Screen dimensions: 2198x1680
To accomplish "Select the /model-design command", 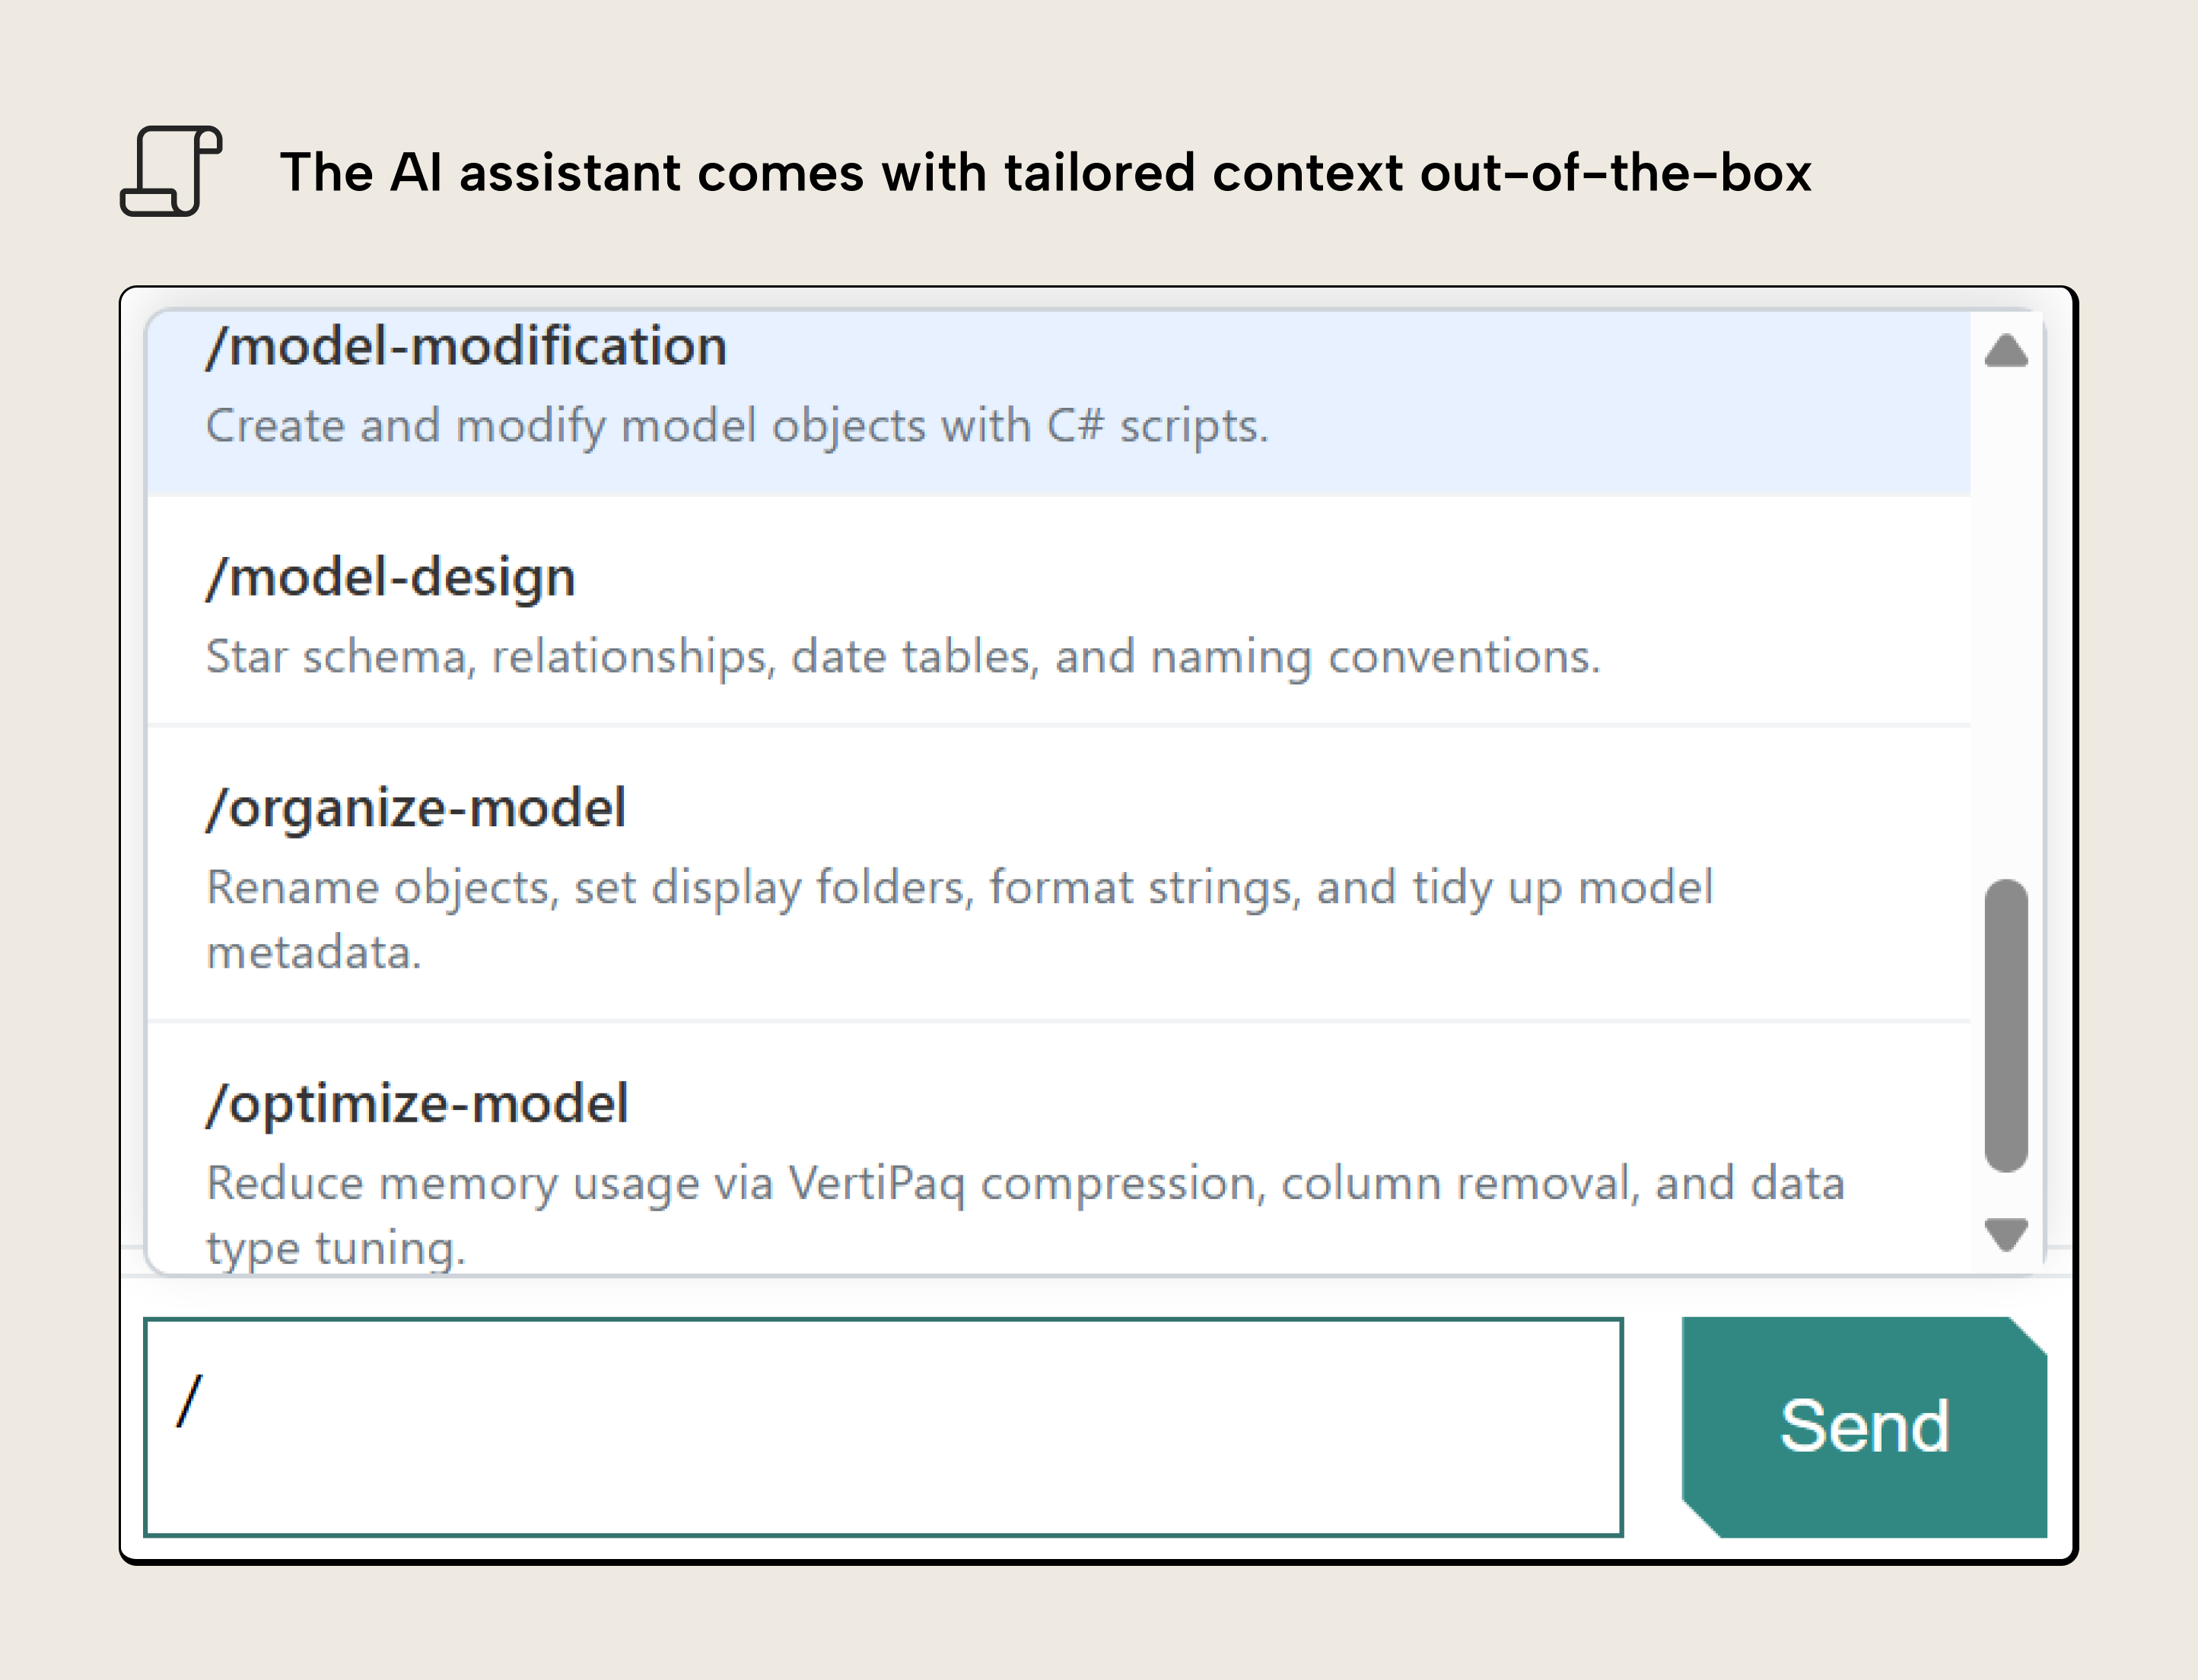I will [x=390, y=575].
